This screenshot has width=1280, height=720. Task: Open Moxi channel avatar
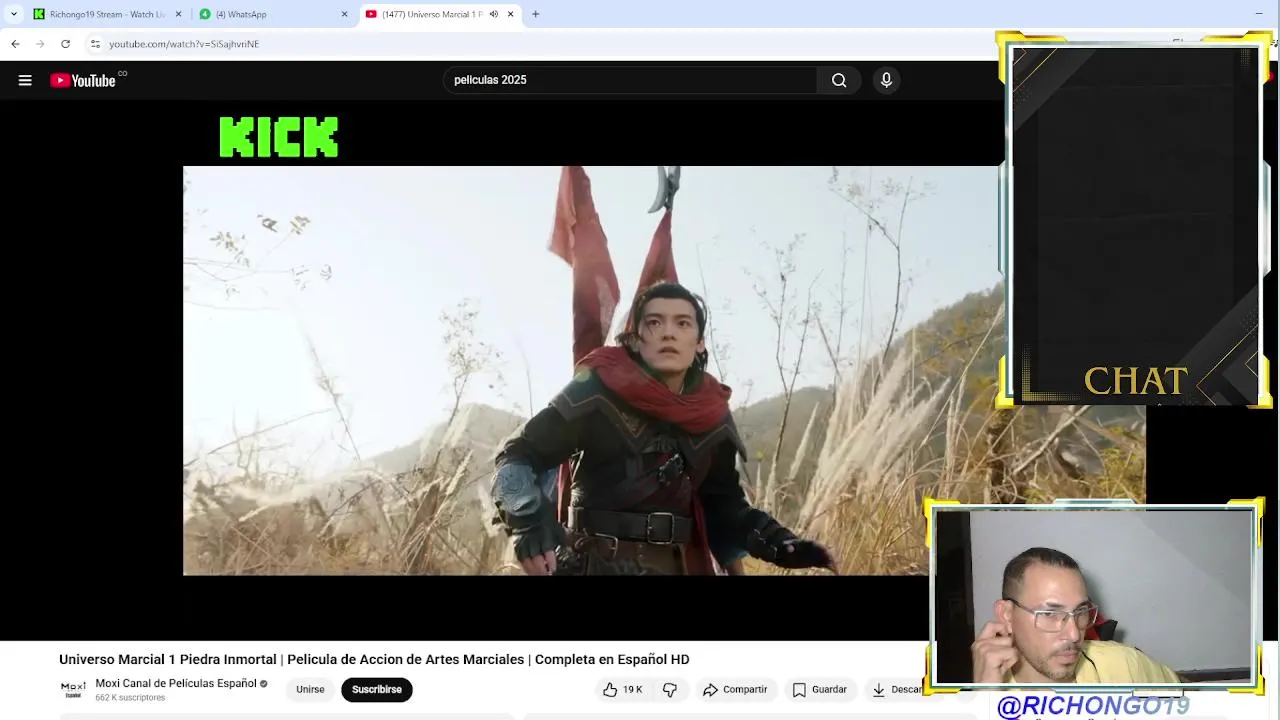(x=73, y=688)
